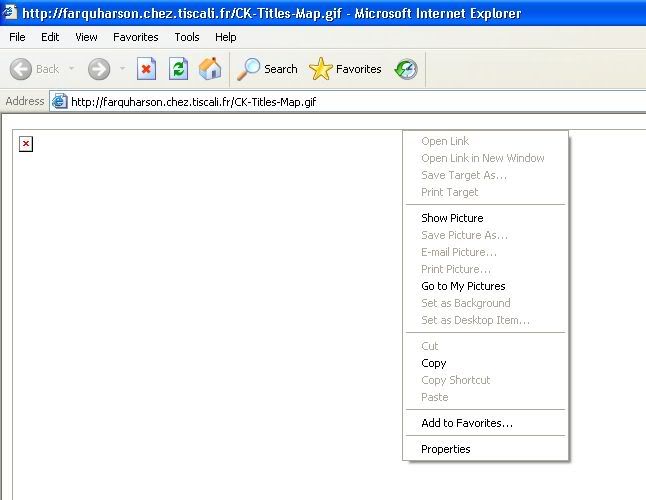This screenshot has height=500, width=646.
Task: Select Show Picture in the context menu
Action: [485, 218]
